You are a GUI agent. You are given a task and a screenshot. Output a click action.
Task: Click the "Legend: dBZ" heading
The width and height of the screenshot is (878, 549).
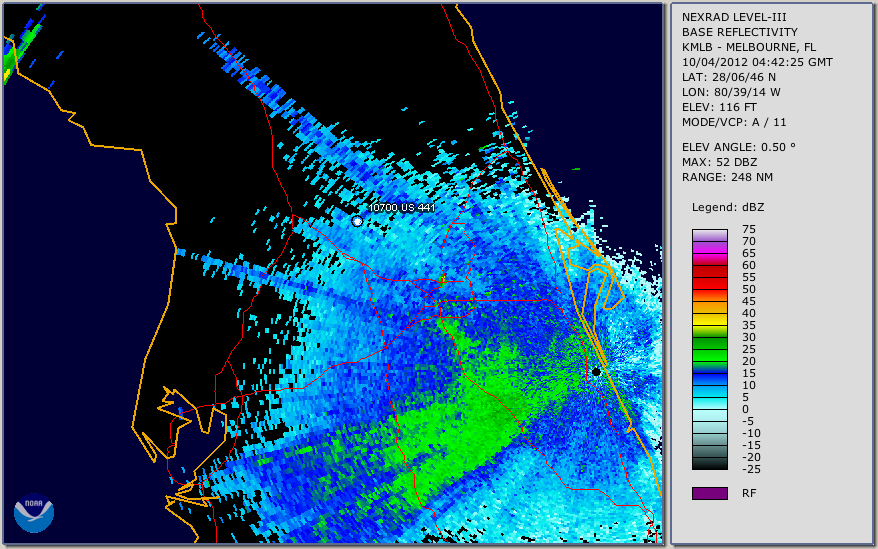[727, 207]
